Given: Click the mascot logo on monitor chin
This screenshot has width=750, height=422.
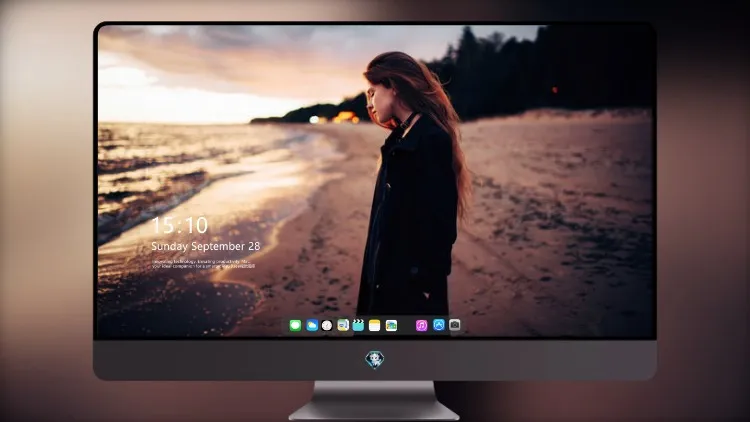Looking at the screenshot, I should [x=375, y=360].
